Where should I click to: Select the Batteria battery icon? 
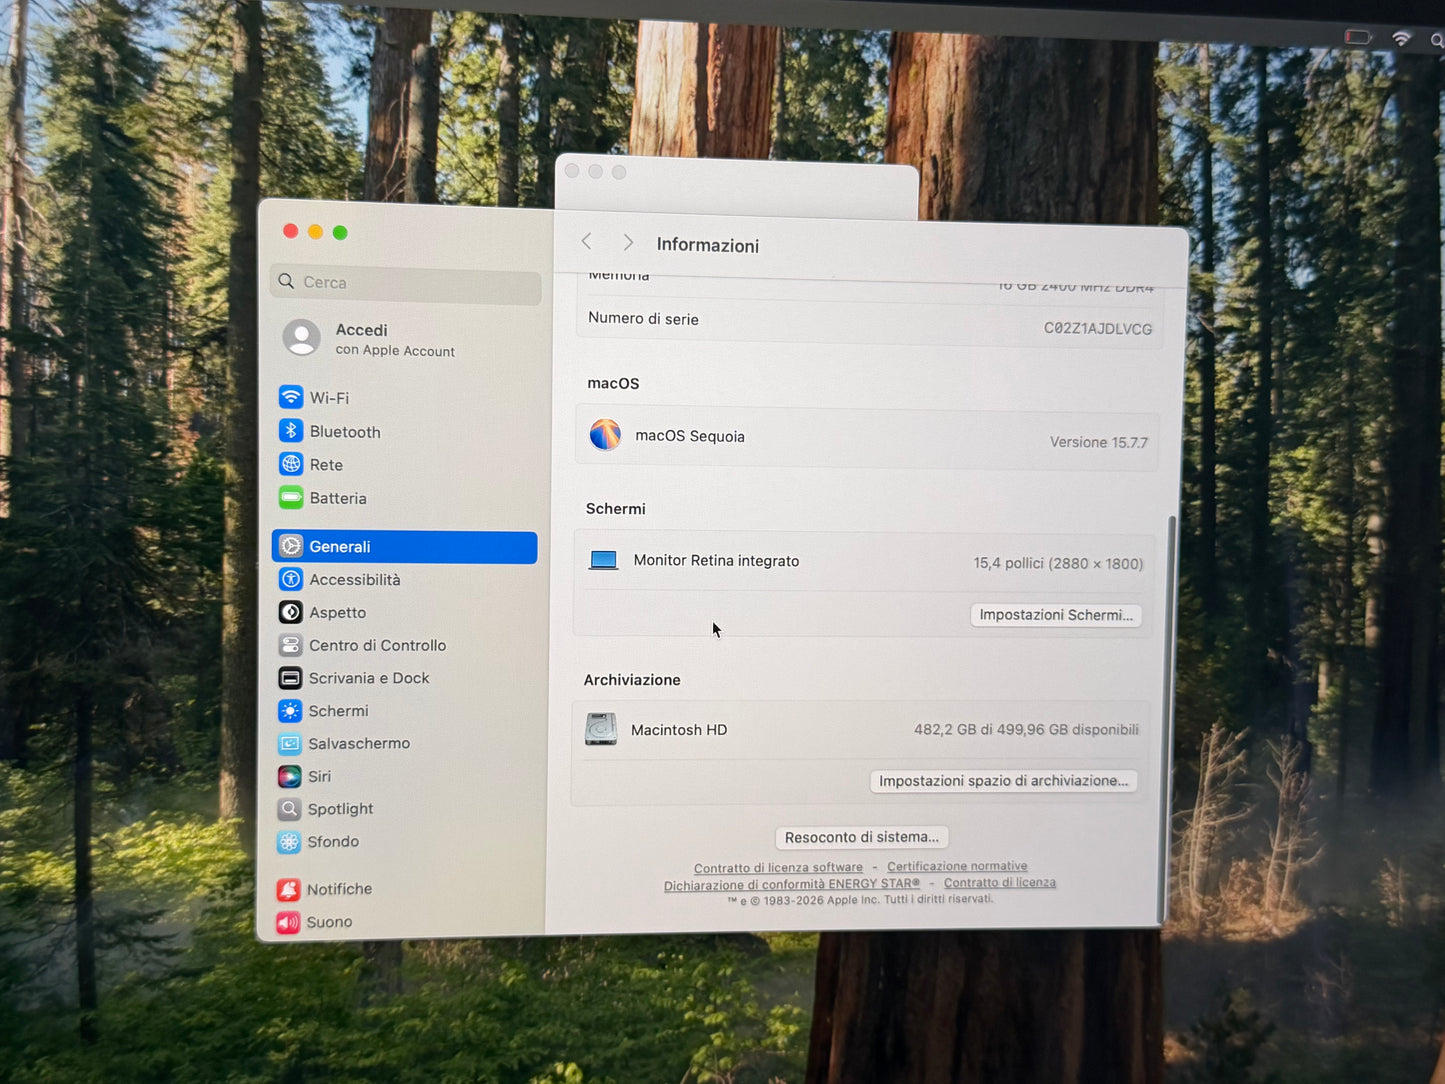(291, 497)
